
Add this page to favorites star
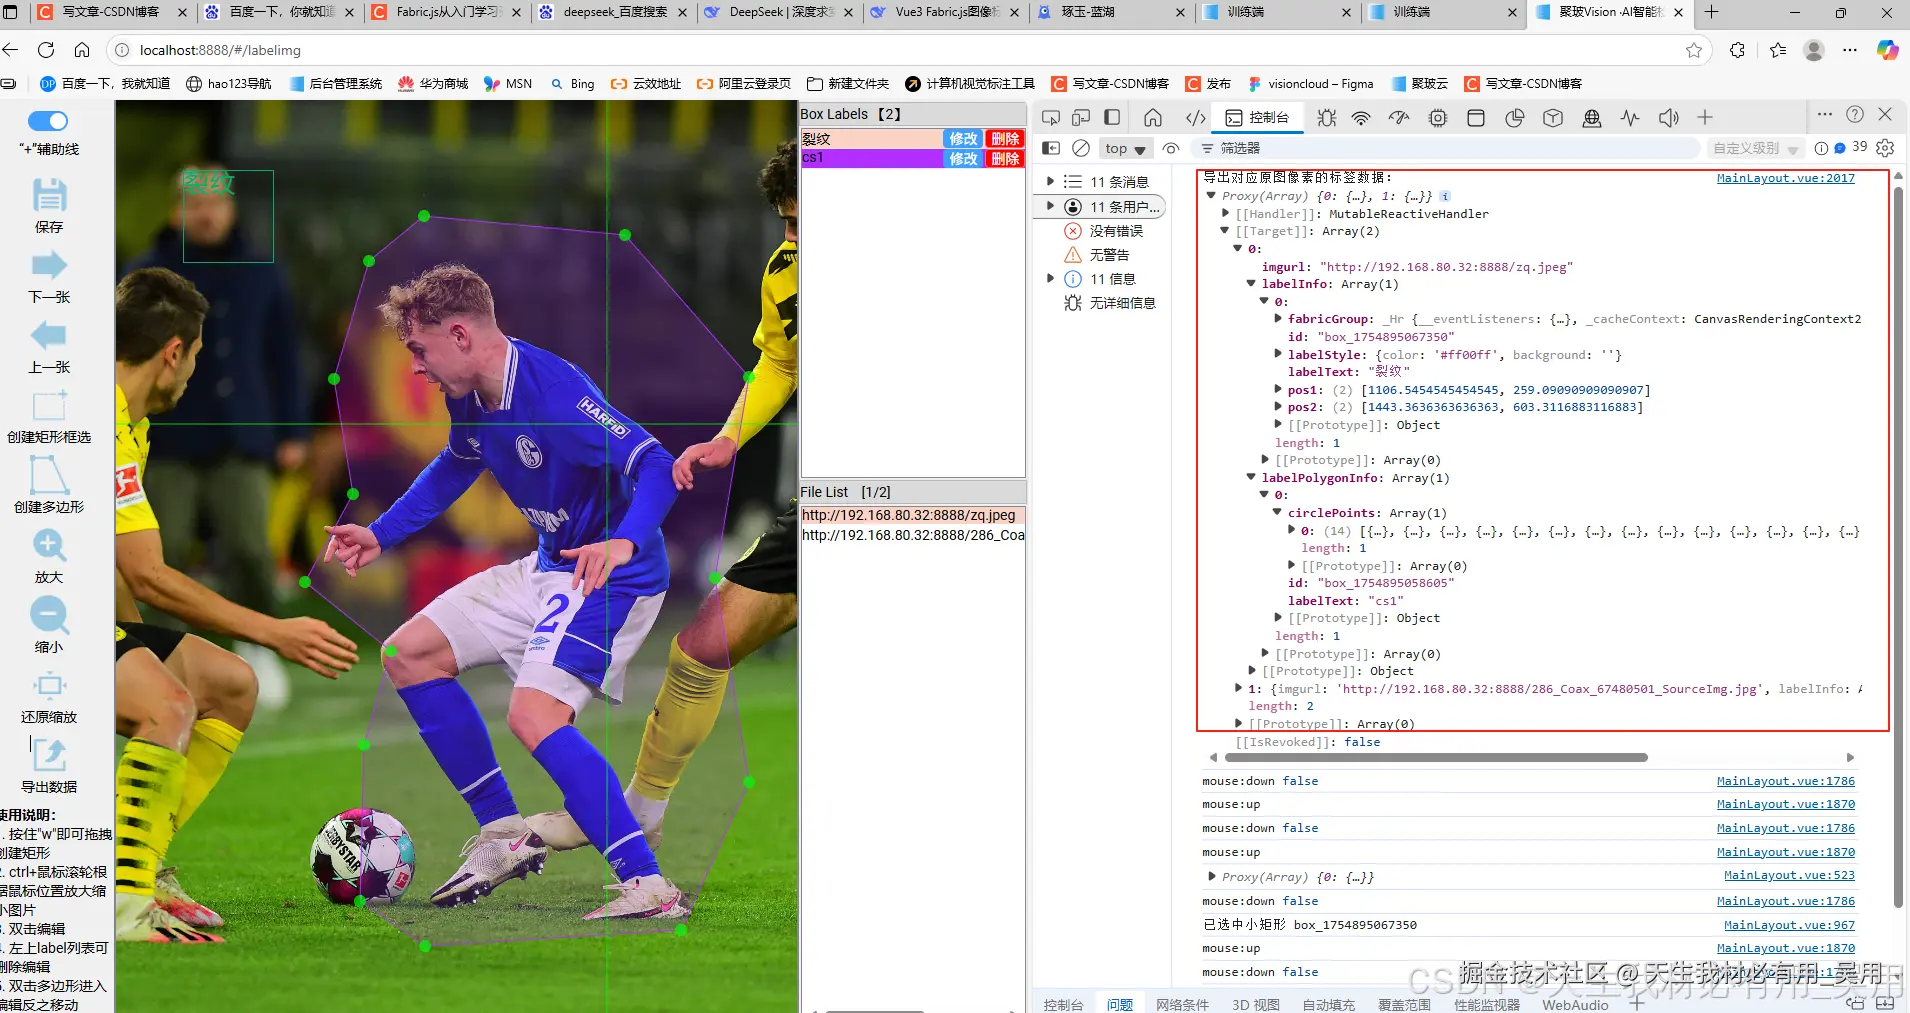point(1694,50)
